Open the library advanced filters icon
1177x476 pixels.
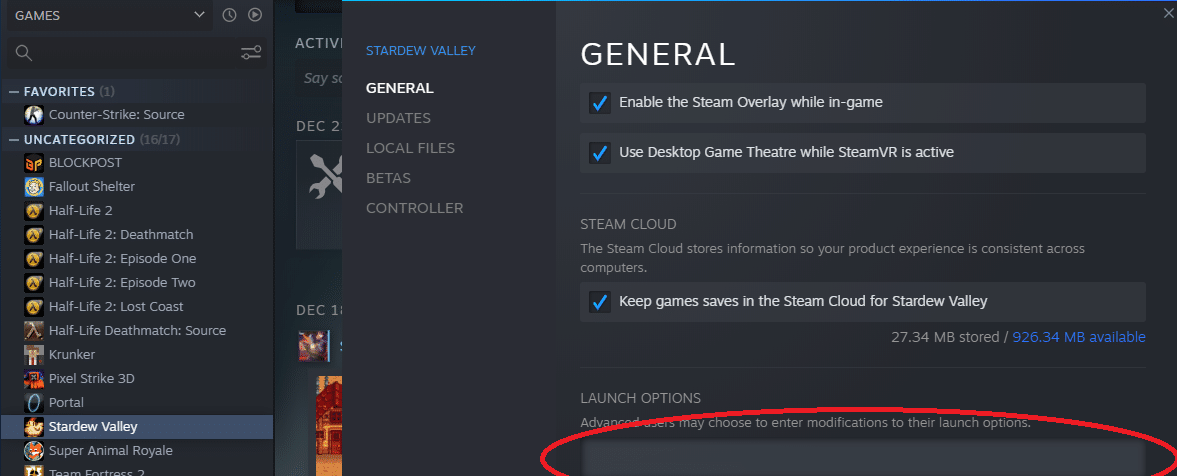(x=251, y=53)
